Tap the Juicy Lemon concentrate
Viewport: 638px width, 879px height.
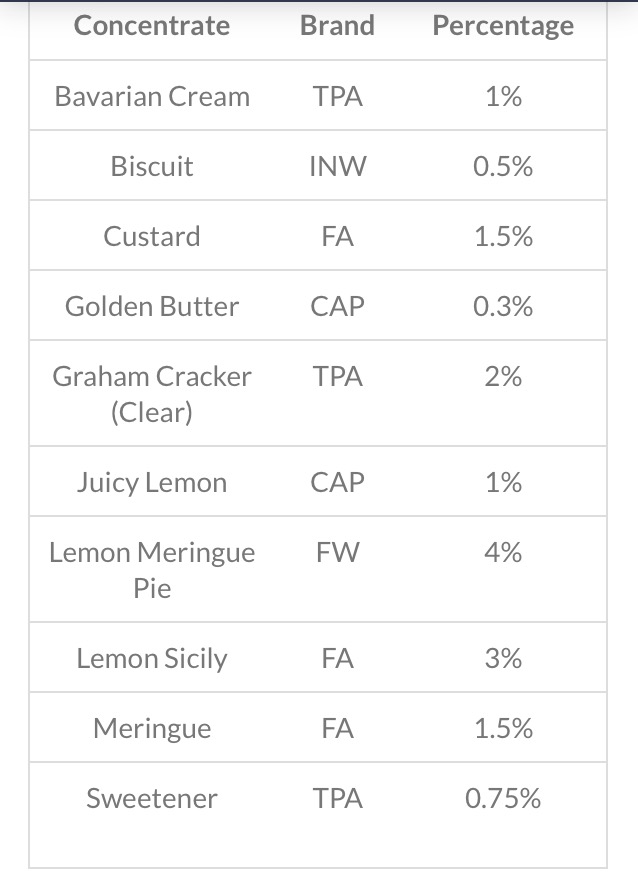[x=153, y=483]
